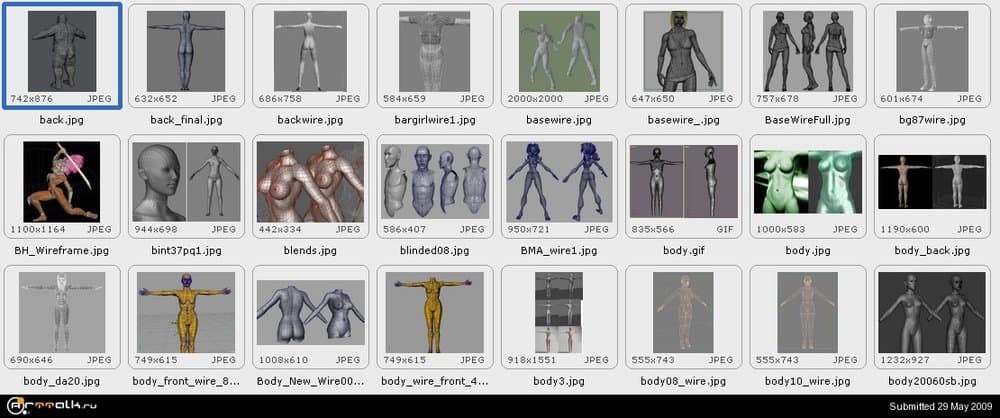Image resolution: width=1000 pixels, height=418 pixels.
Task: Open the body_wire_front_4 image thumbnail
Action: click(x=435, y=313)
